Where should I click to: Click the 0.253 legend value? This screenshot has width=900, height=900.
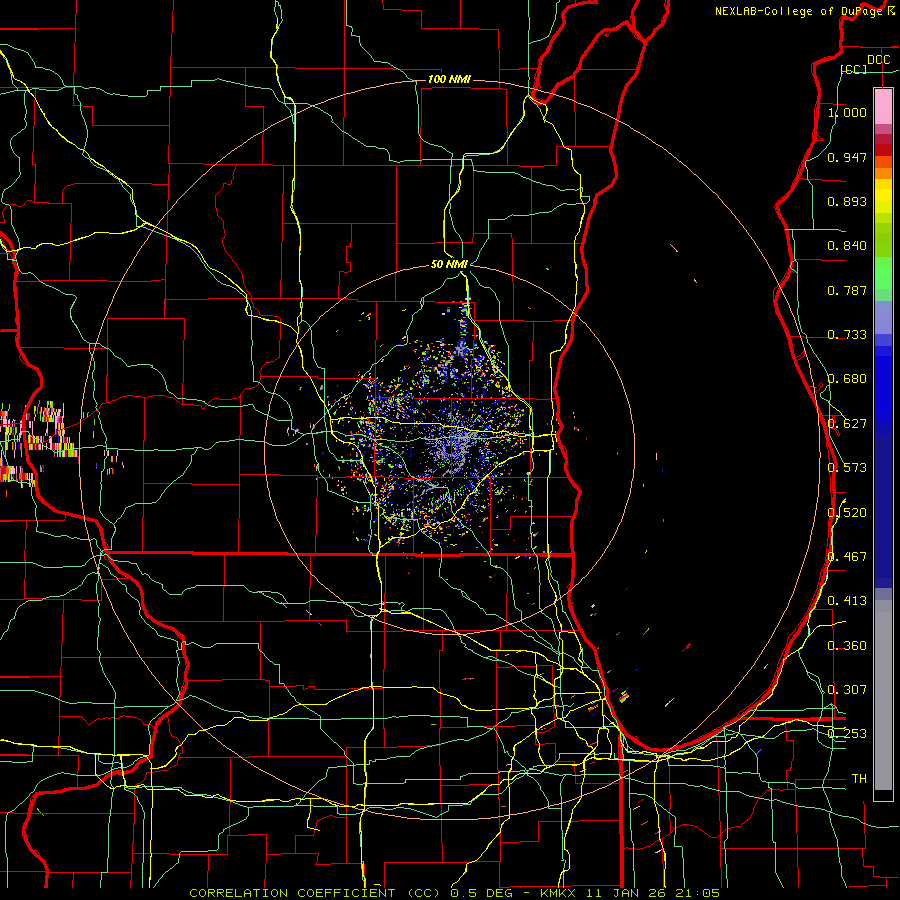coord(847,734)
